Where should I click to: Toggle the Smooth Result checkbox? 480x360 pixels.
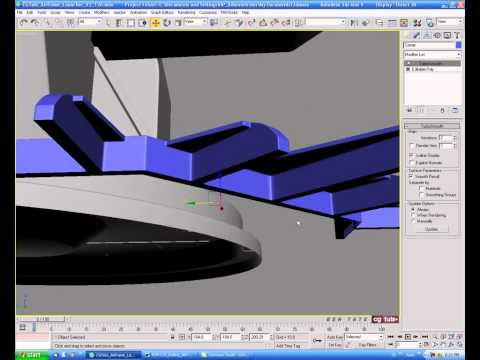pos(411,176)
